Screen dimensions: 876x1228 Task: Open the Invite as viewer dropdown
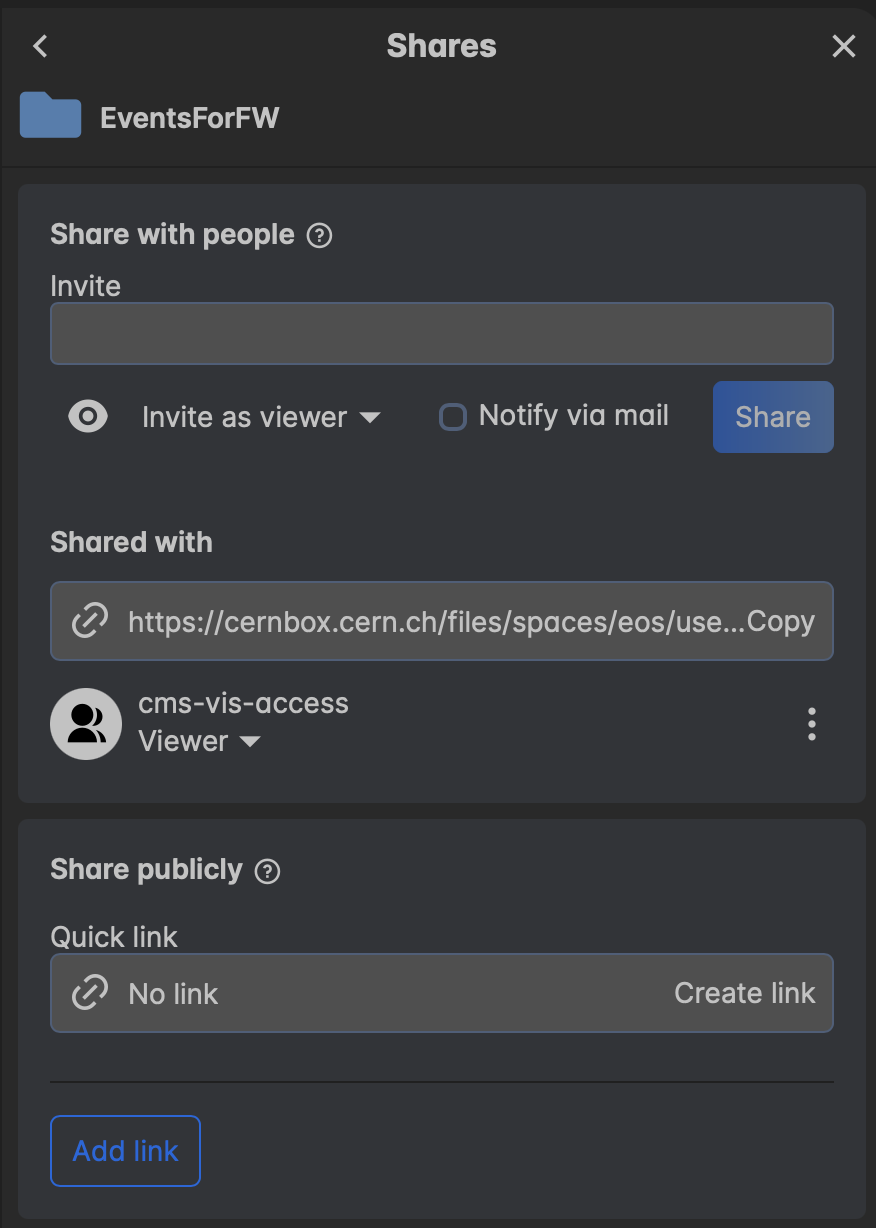[x=261, y=417]
